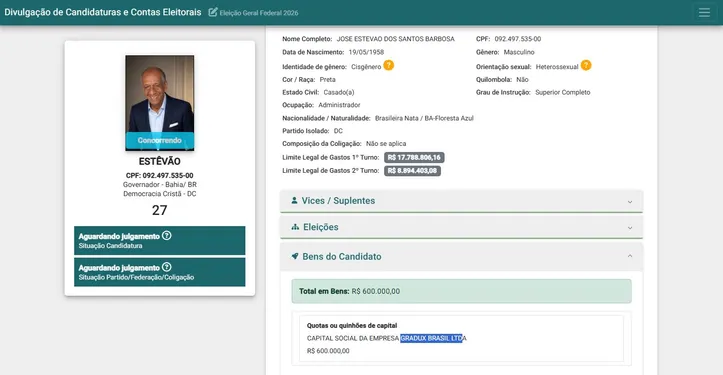
Task: Click the hierarchy icon beside Eleições
Action: (295, 227)
